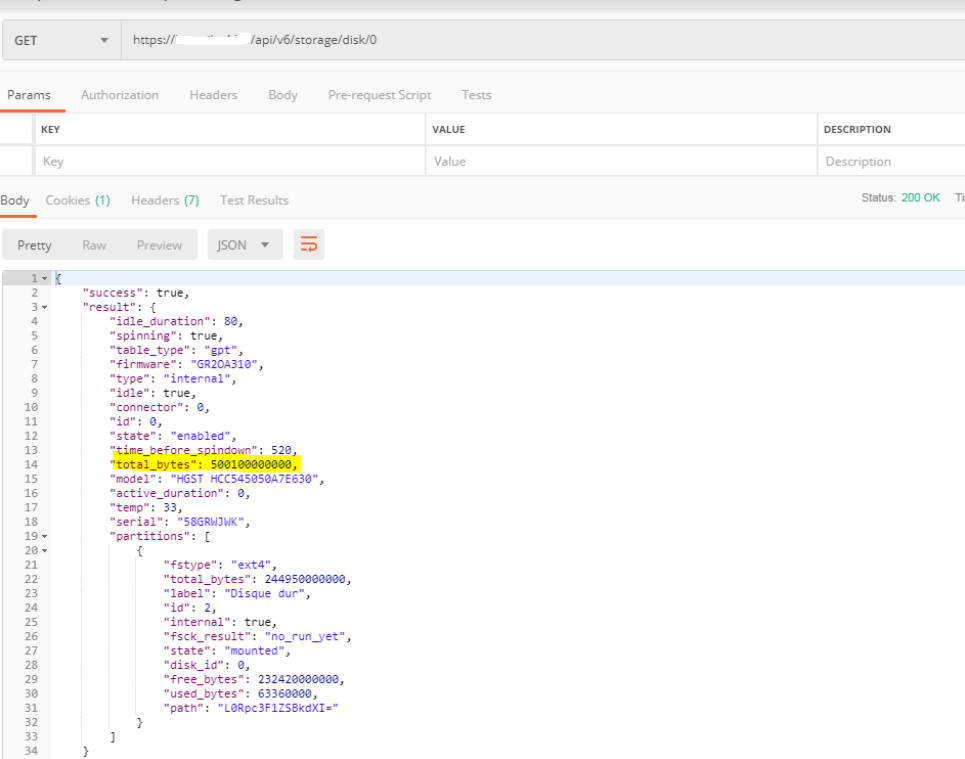Open the Test Results tab
This screenshot has height=759, width=965.
click(x=254, y=200)
